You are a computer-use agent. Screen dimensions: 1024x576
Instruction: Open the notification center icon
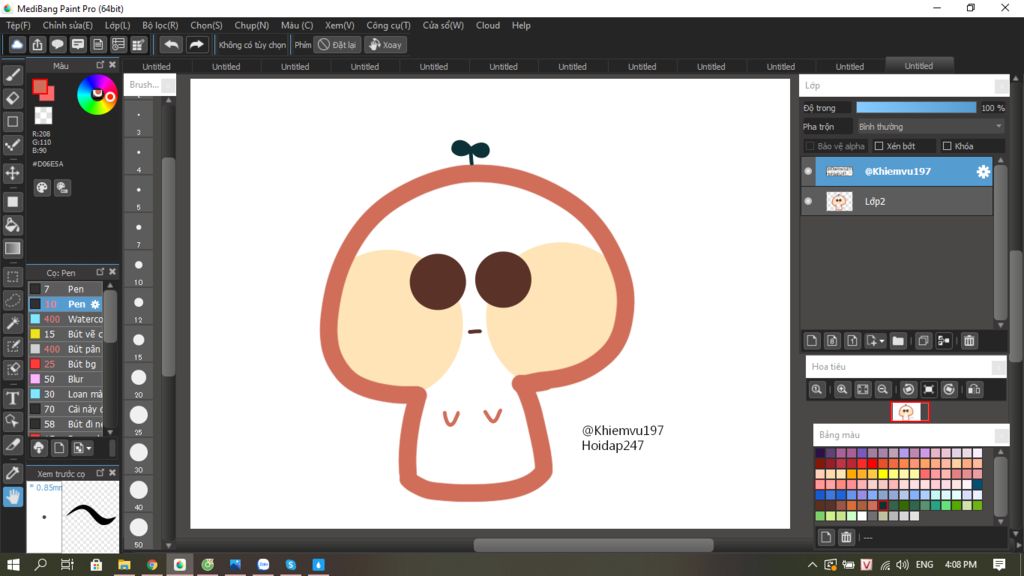coord(999,565)
